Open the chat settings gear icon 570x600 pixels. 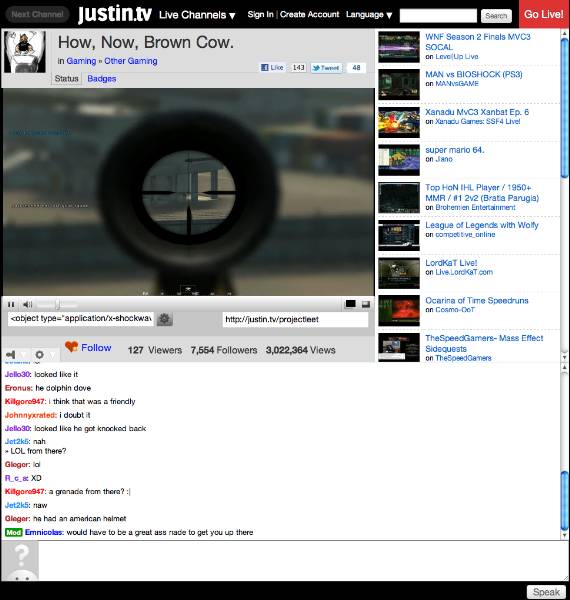pos(39,355)
